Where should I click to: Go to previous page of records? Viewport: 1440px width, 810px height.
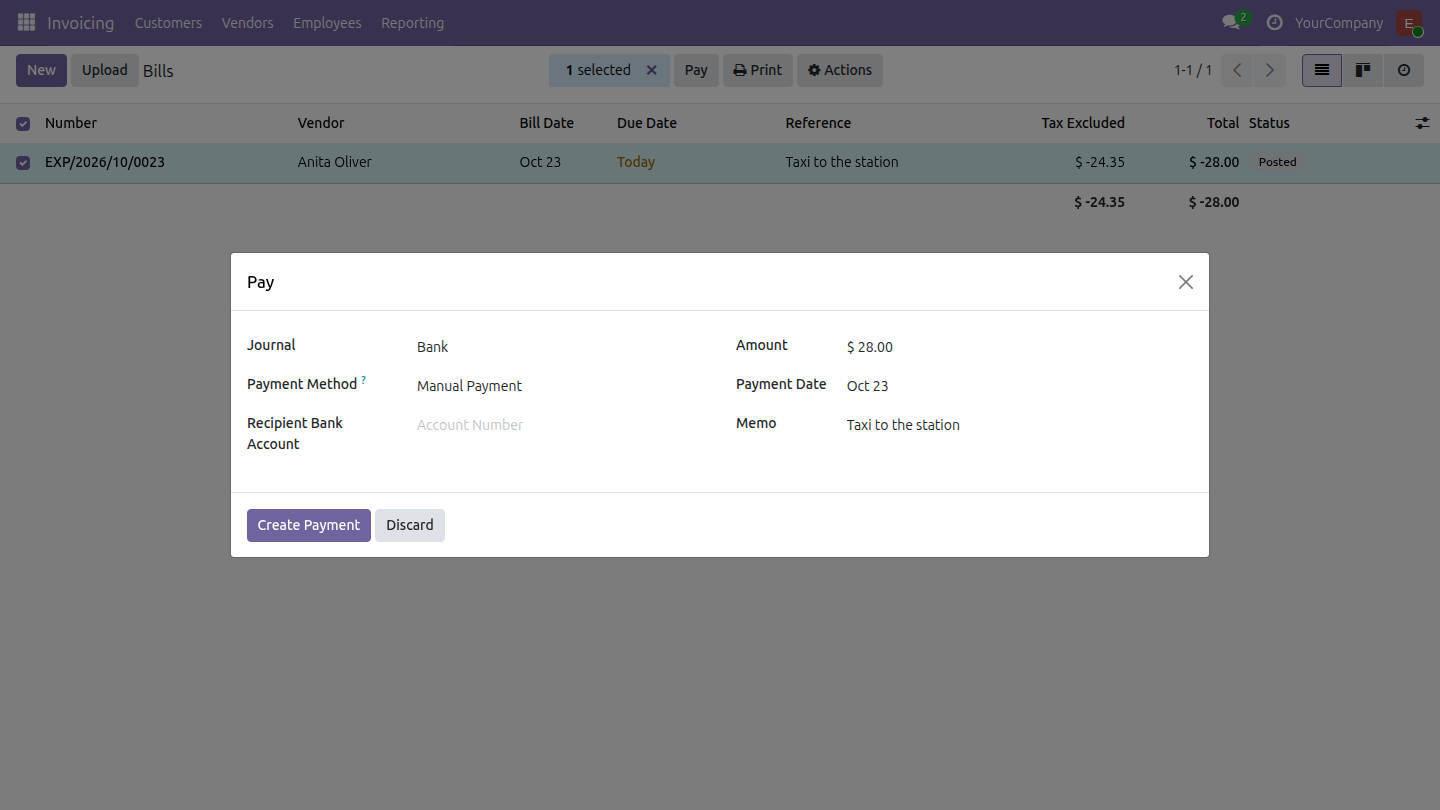tap(1237, 70)
